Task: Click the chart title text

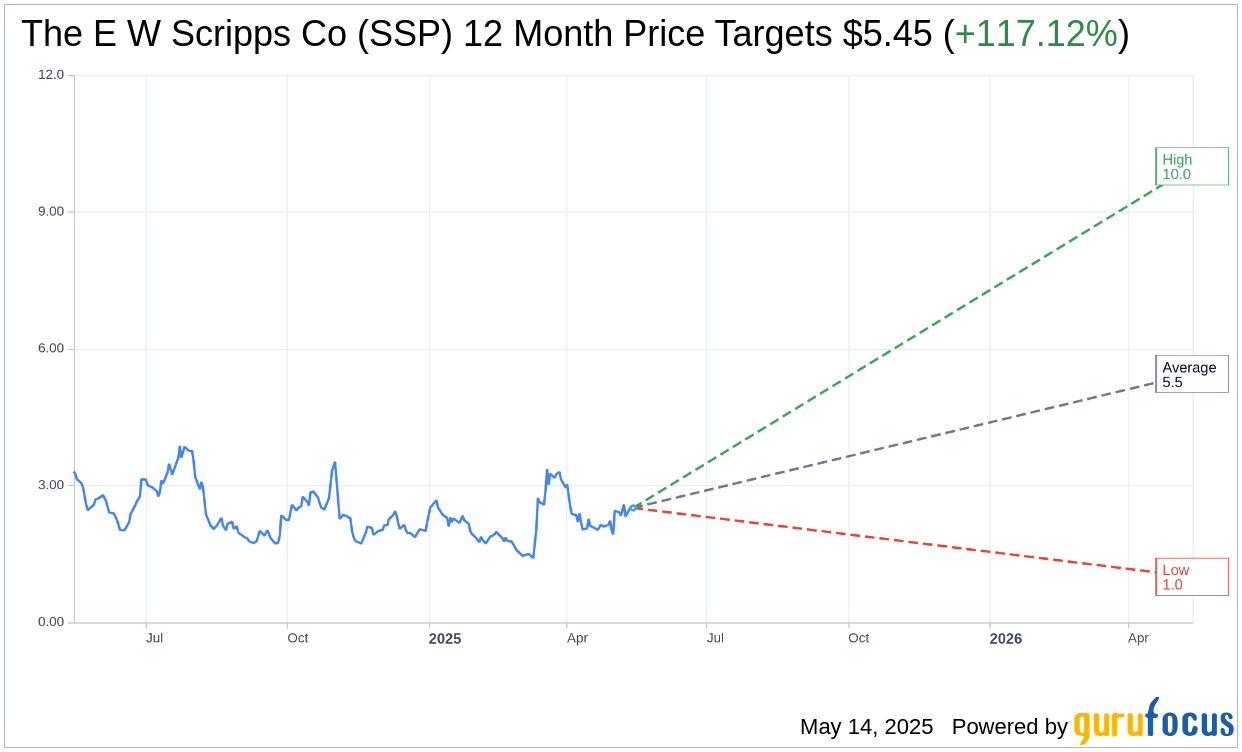Action: (x=480, y=34)
